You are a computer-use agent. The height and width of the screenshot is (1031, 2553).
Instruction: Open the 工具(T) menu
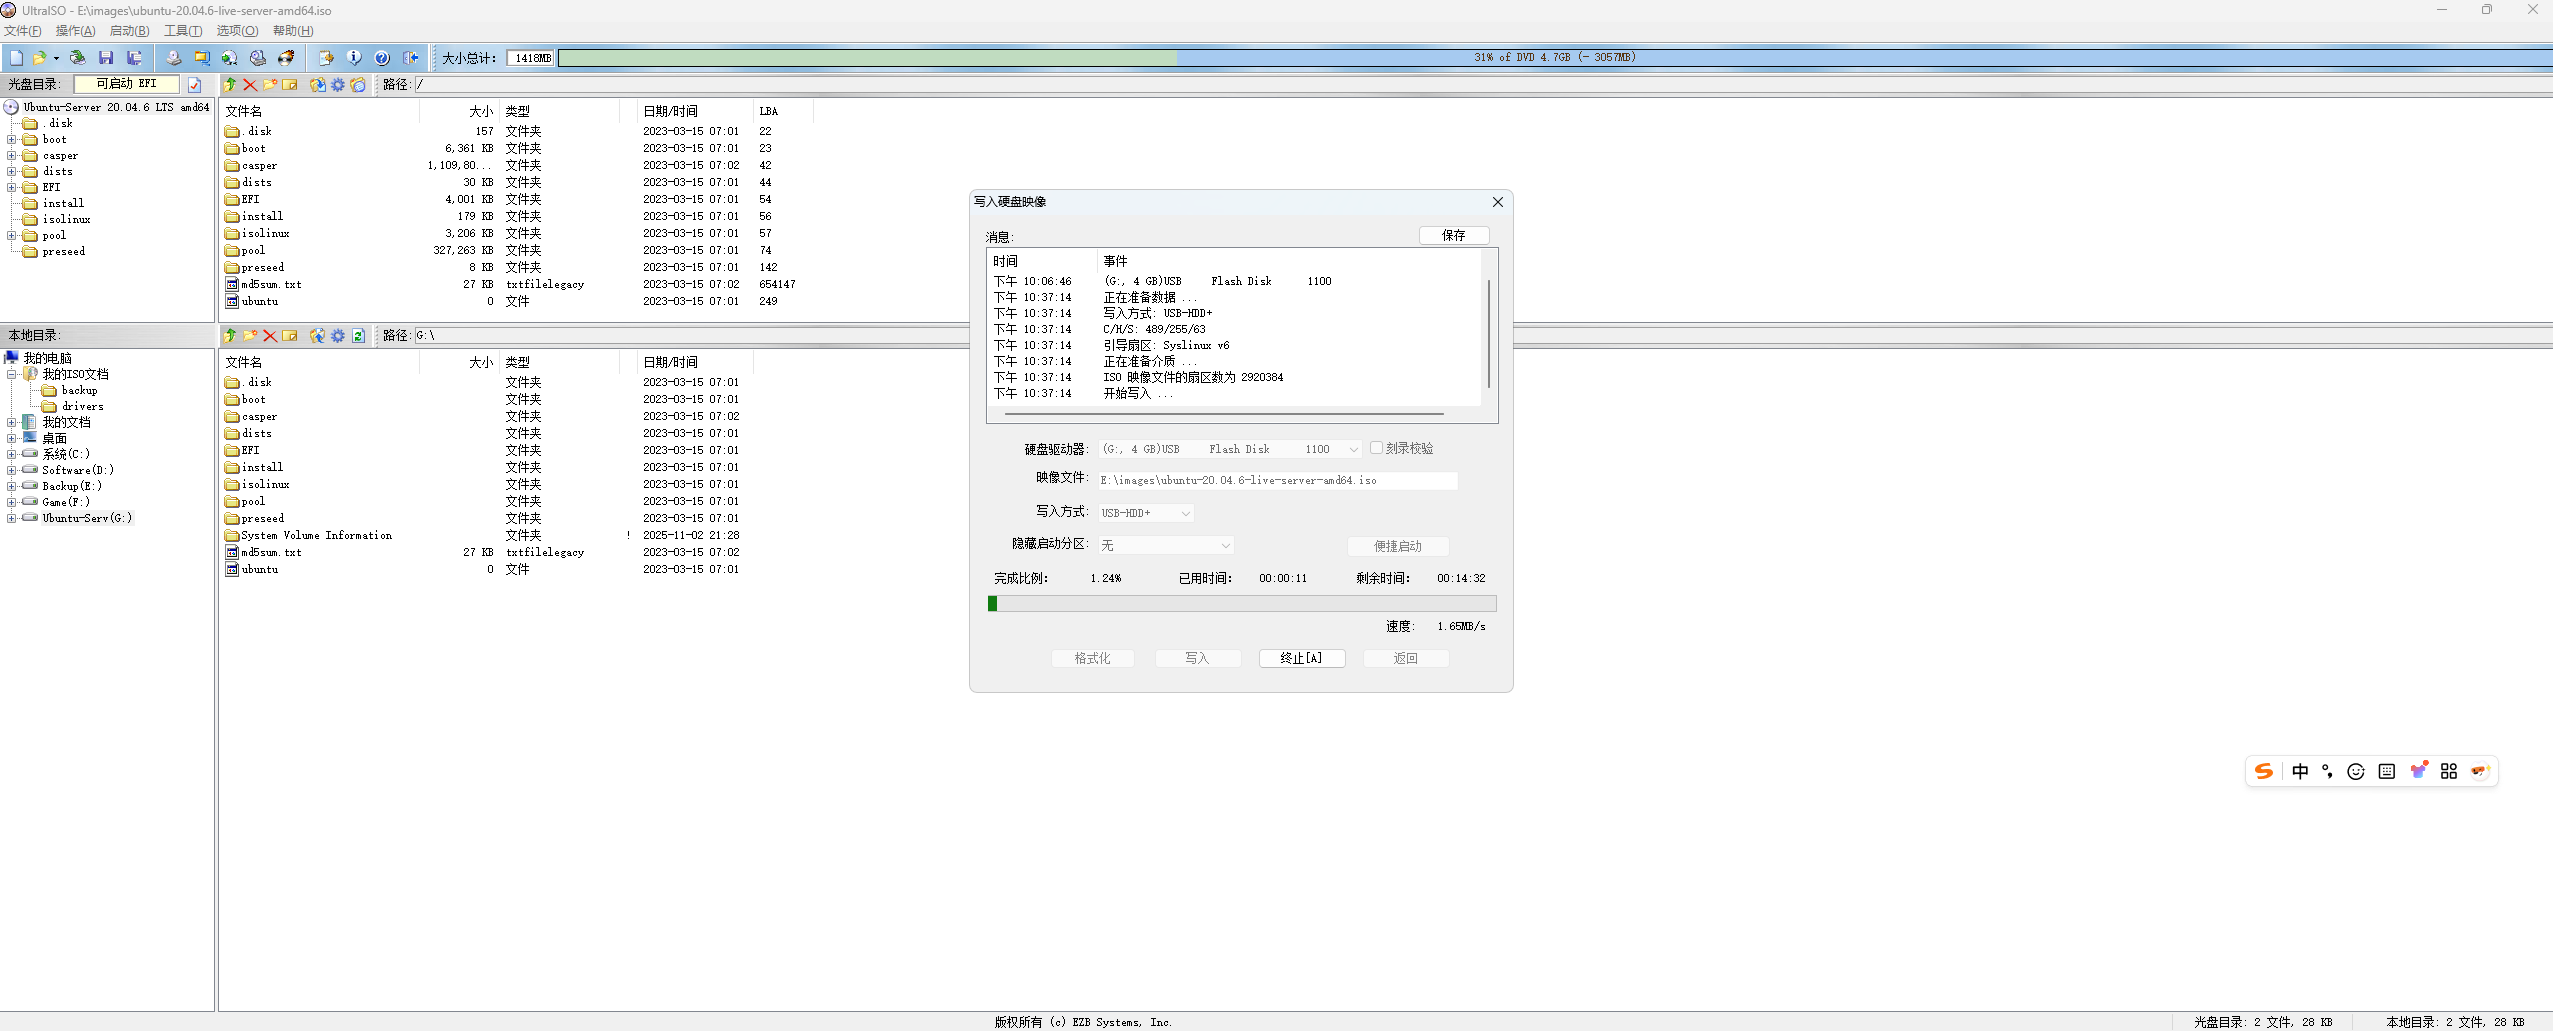(x=182, y=31)
